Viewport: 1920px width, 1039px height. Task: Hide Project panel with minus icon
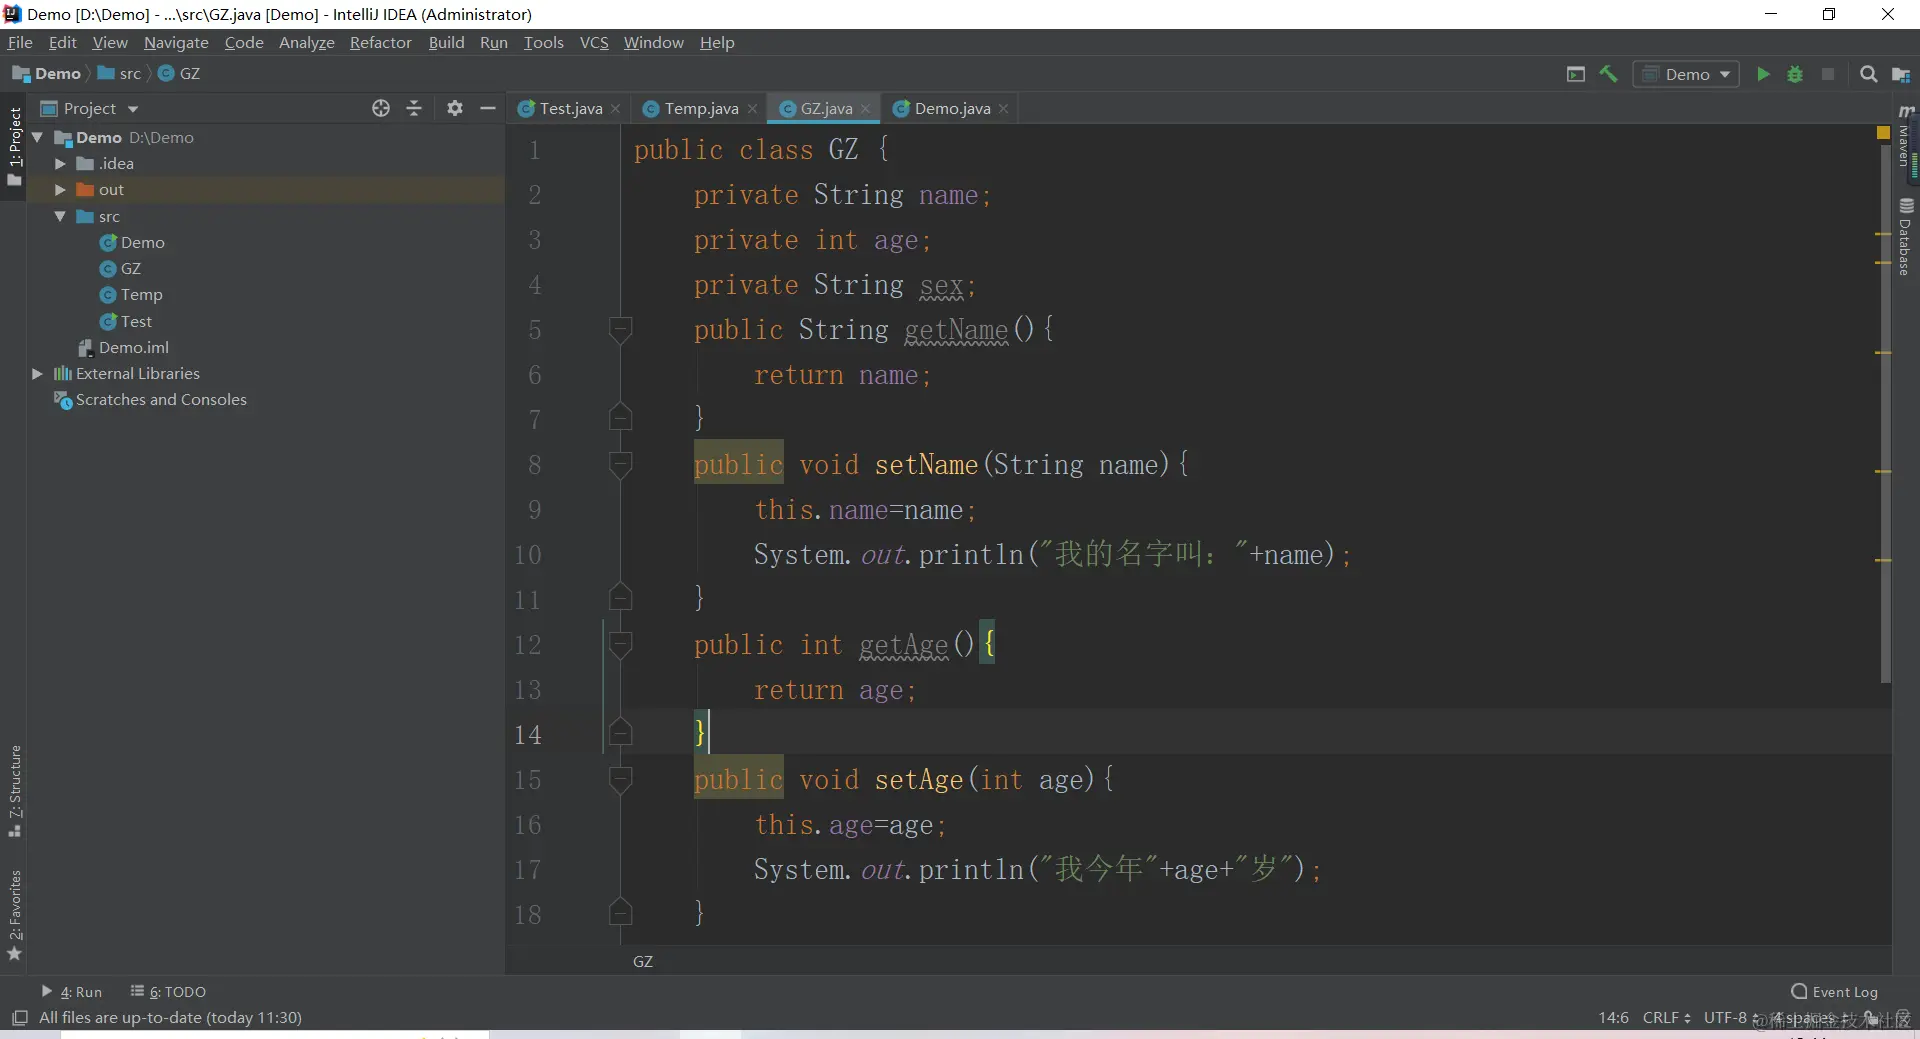[x=488, y=108]
